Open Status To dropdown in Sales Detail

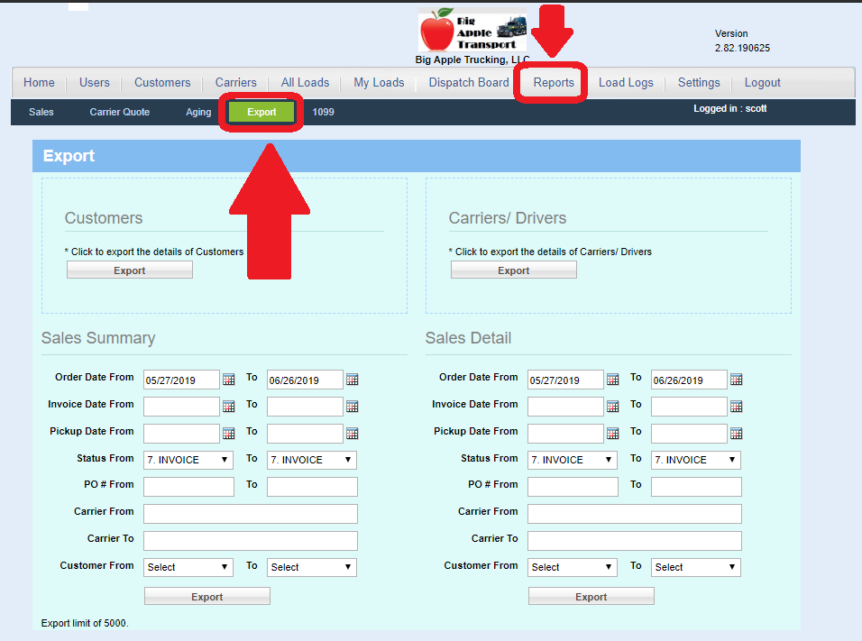click(695, 459)
